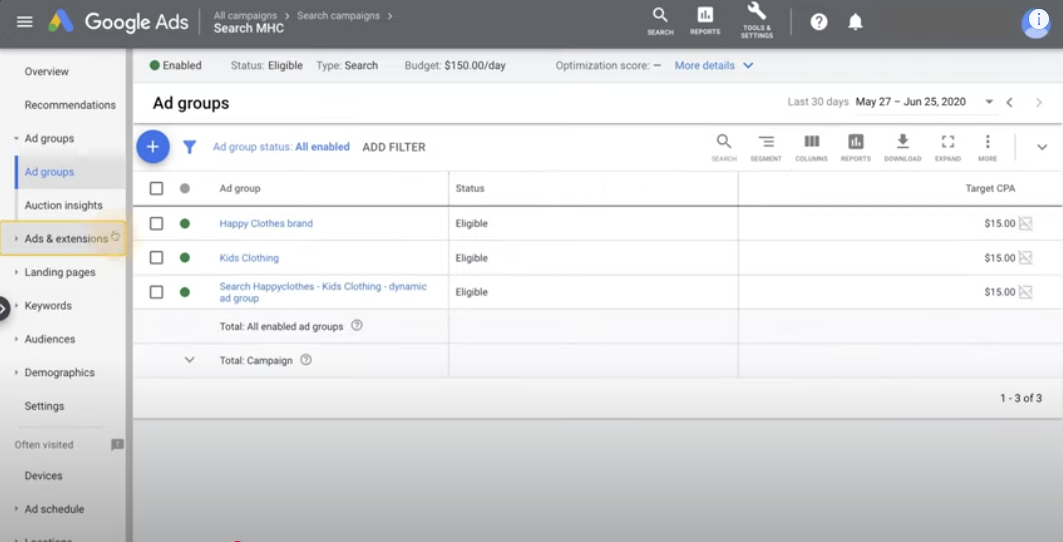Expand Ad schedule in sidebar

pyautogui.click(x=16, y=509)
